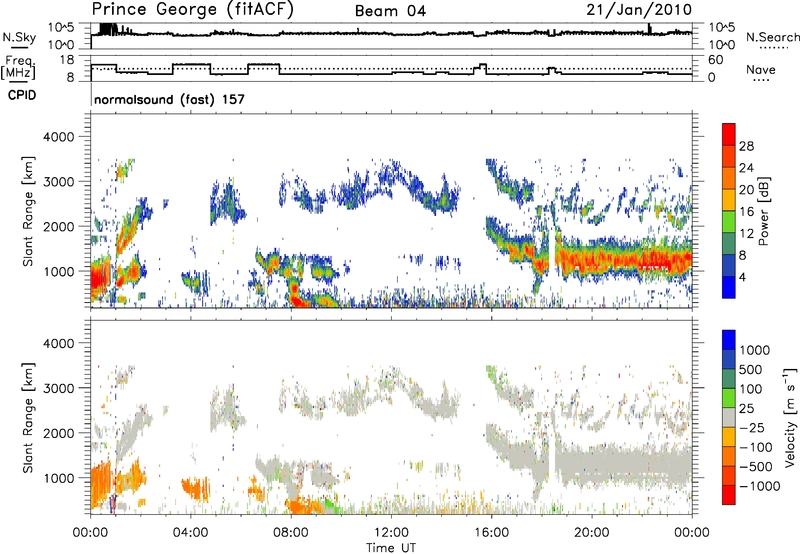Click the '20:00' time axis label

click(x=591, y=532)
